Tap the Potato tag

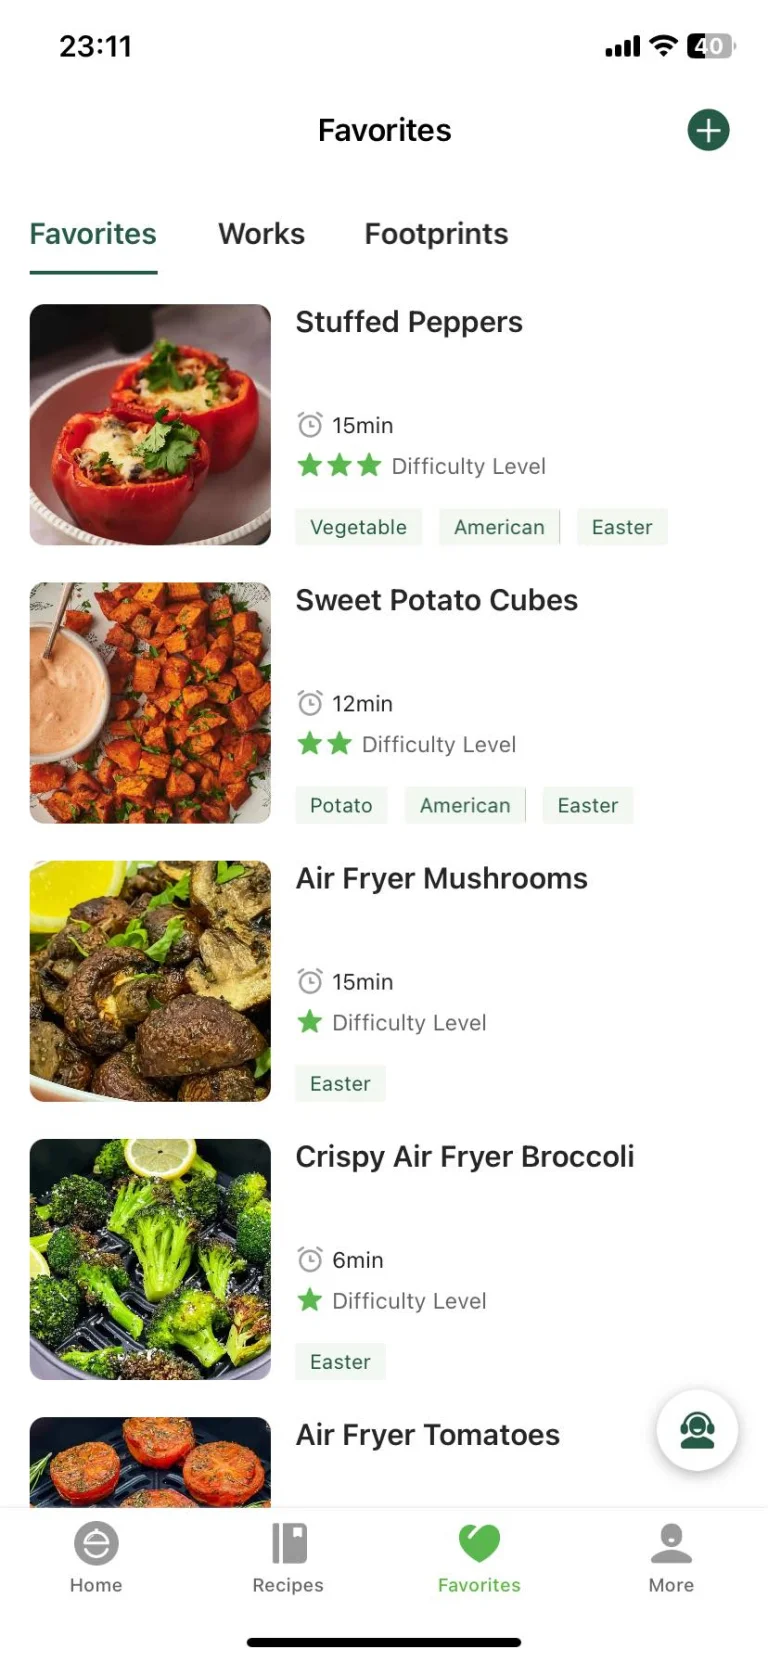pos(341,805)
